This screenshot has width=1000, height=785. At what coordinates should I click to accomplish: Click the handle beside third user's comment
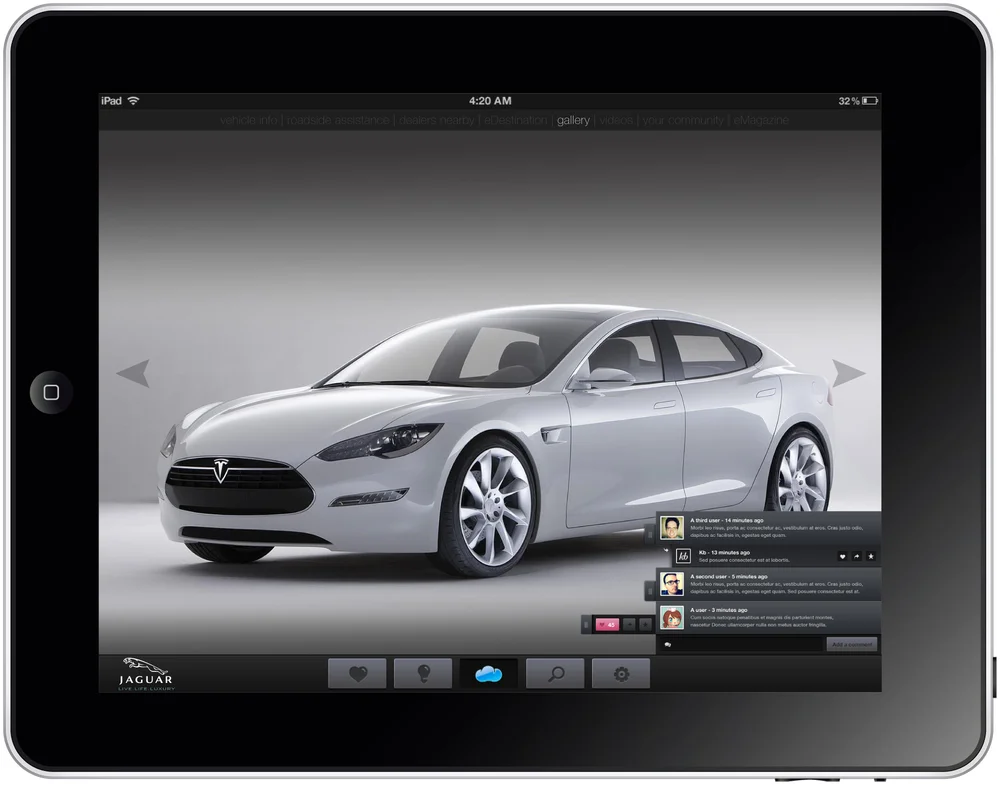point(650,534)
